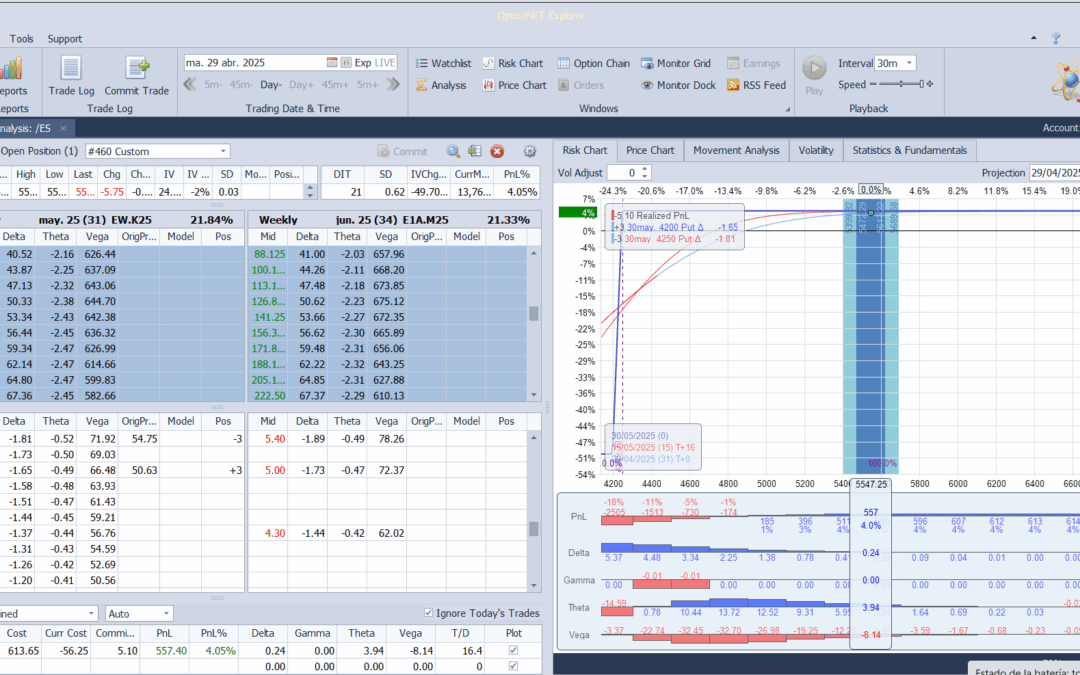Click the Orders ribbon item

[x=580, y=85]
